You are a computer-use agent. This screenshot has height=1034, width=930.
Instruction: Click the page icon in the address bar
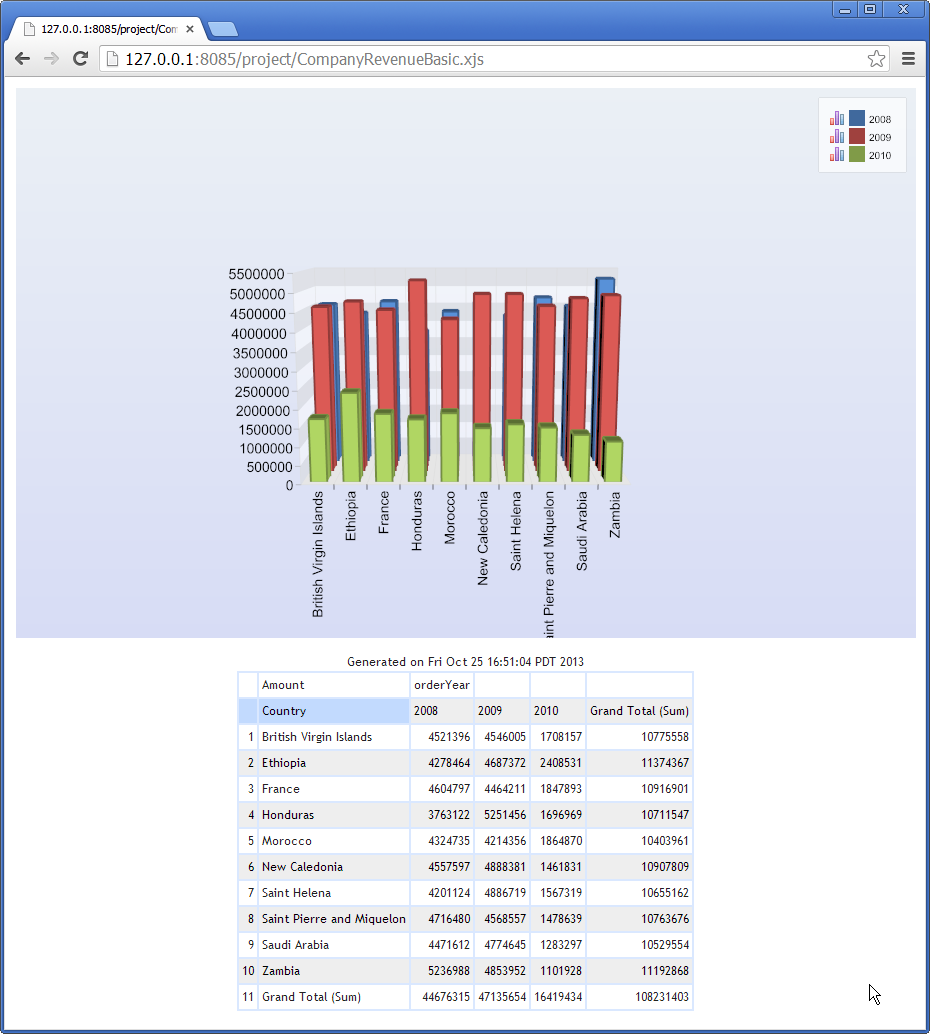[113, 59]
